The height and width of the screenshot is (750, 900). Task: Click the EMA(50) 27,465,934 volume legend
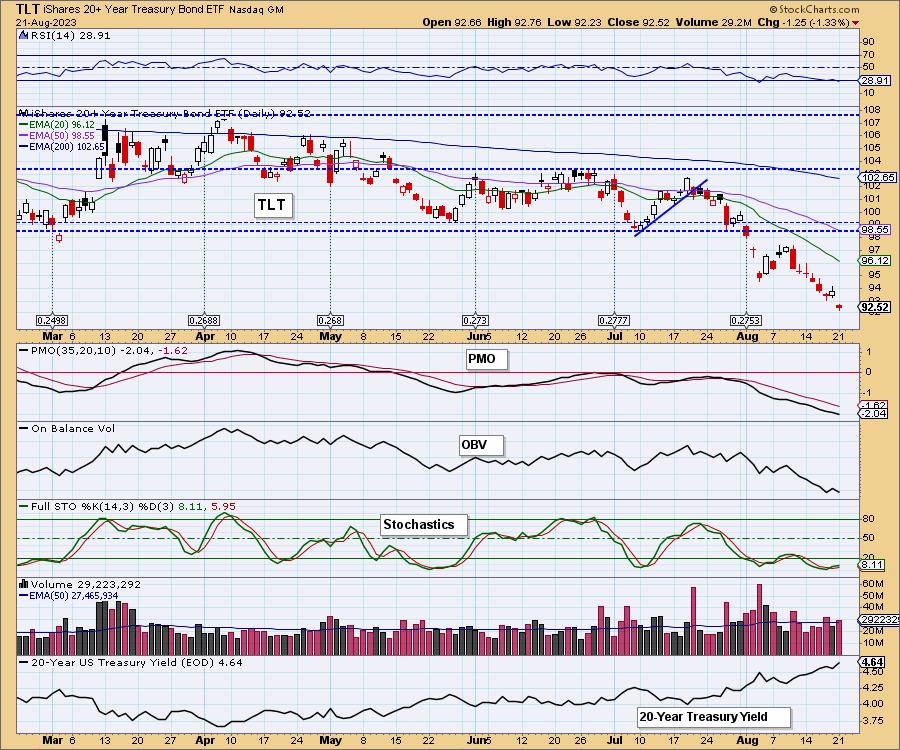[x=69, y=596]
